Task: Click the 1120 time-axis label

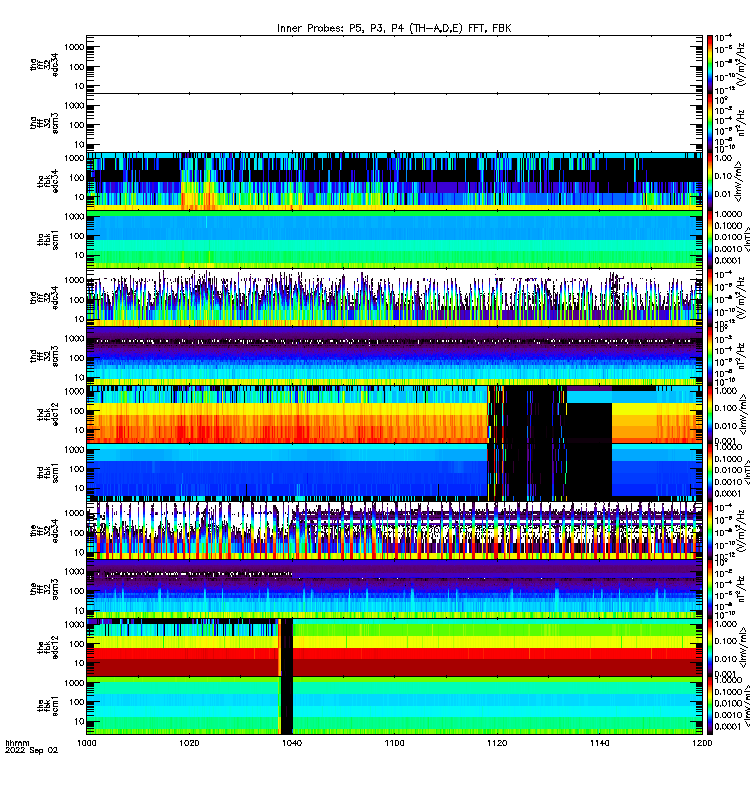Action: pyautogui.click(x=497, y=743)
